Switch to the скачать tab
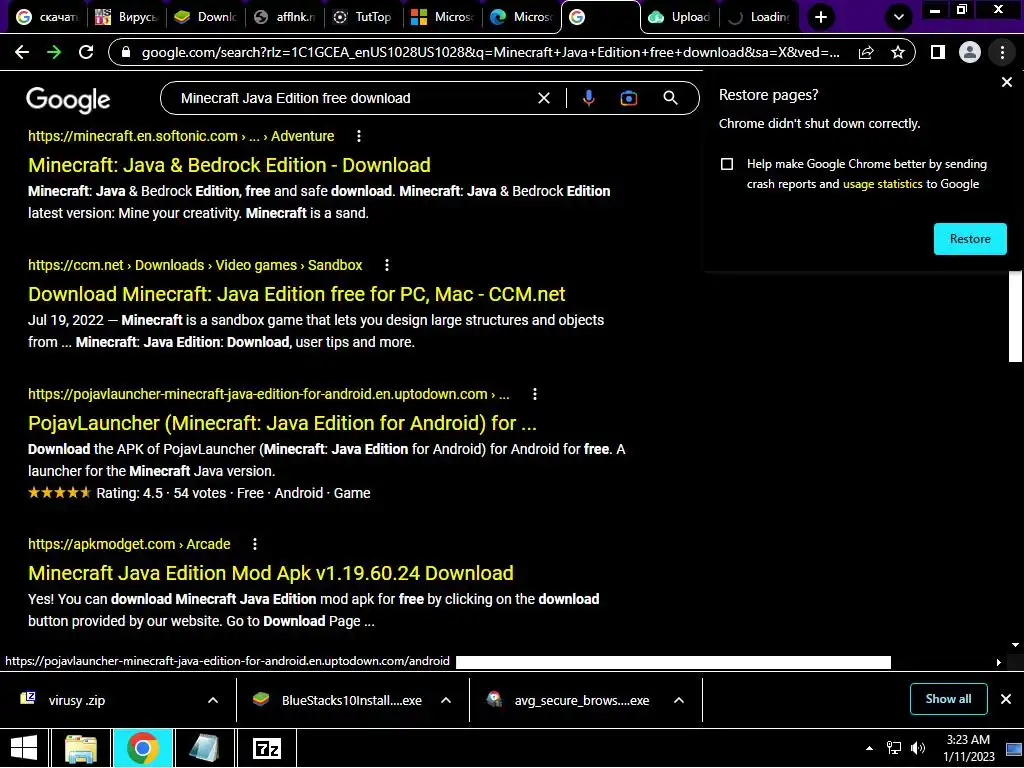Image resolution: width=1024 pixels, height=768 pixels. pos(47,17)
